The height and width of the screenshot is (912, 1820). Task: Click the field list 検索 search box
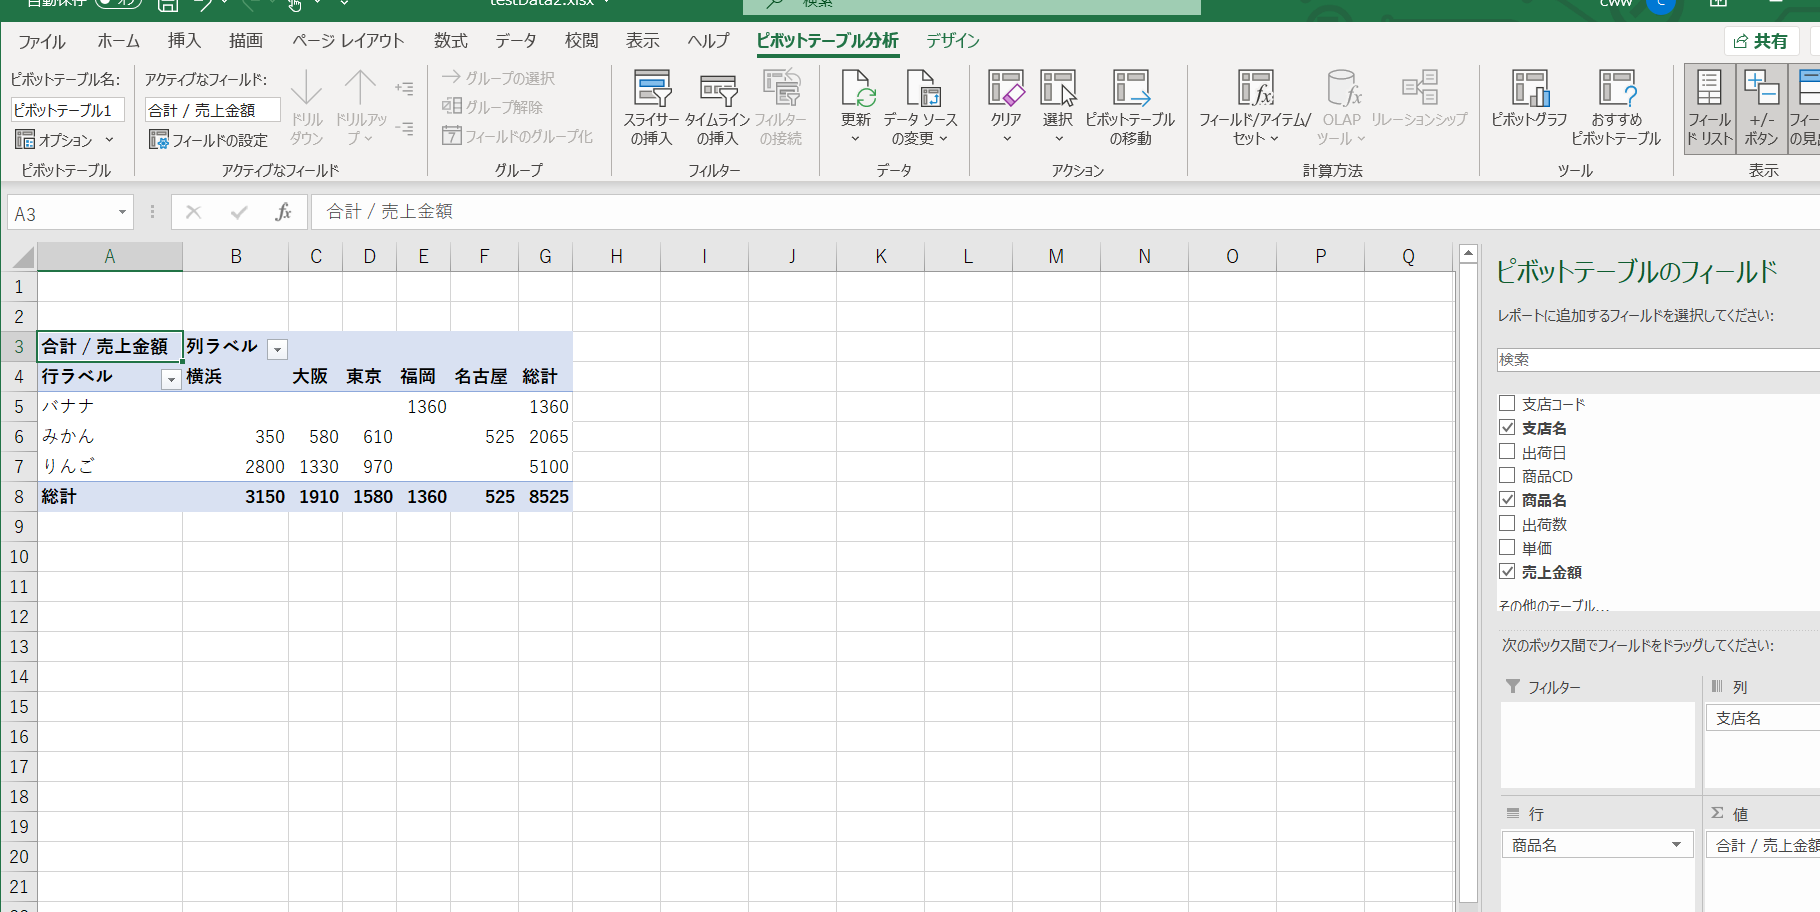point(1657,360)
